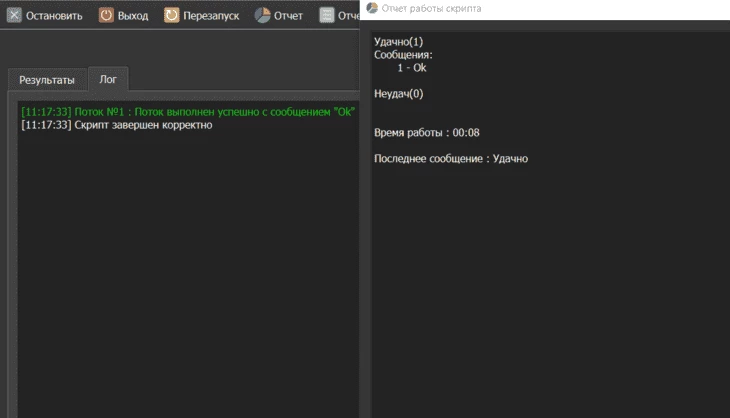Click the partially hidden list report icon

(x=327, y=15)
